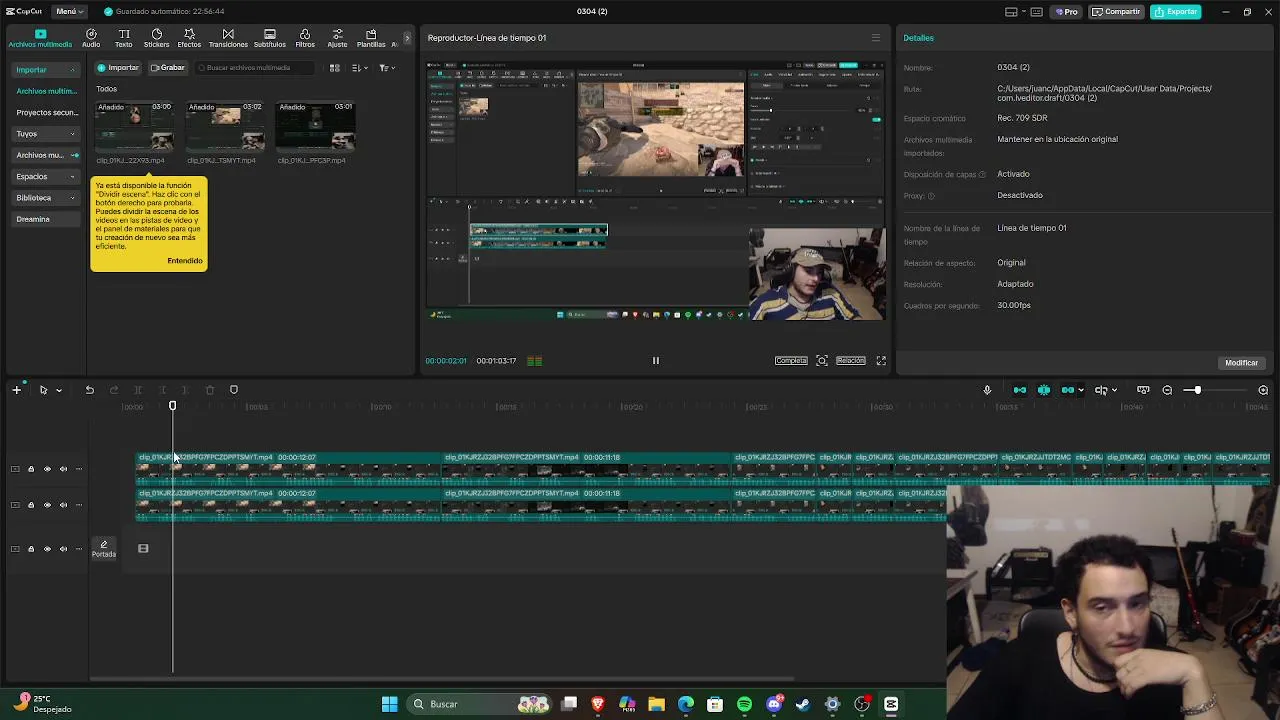This screenshot has height=720, width=1280.
Task: Mute the top video track audio
Action: click(x=63, y=469)
